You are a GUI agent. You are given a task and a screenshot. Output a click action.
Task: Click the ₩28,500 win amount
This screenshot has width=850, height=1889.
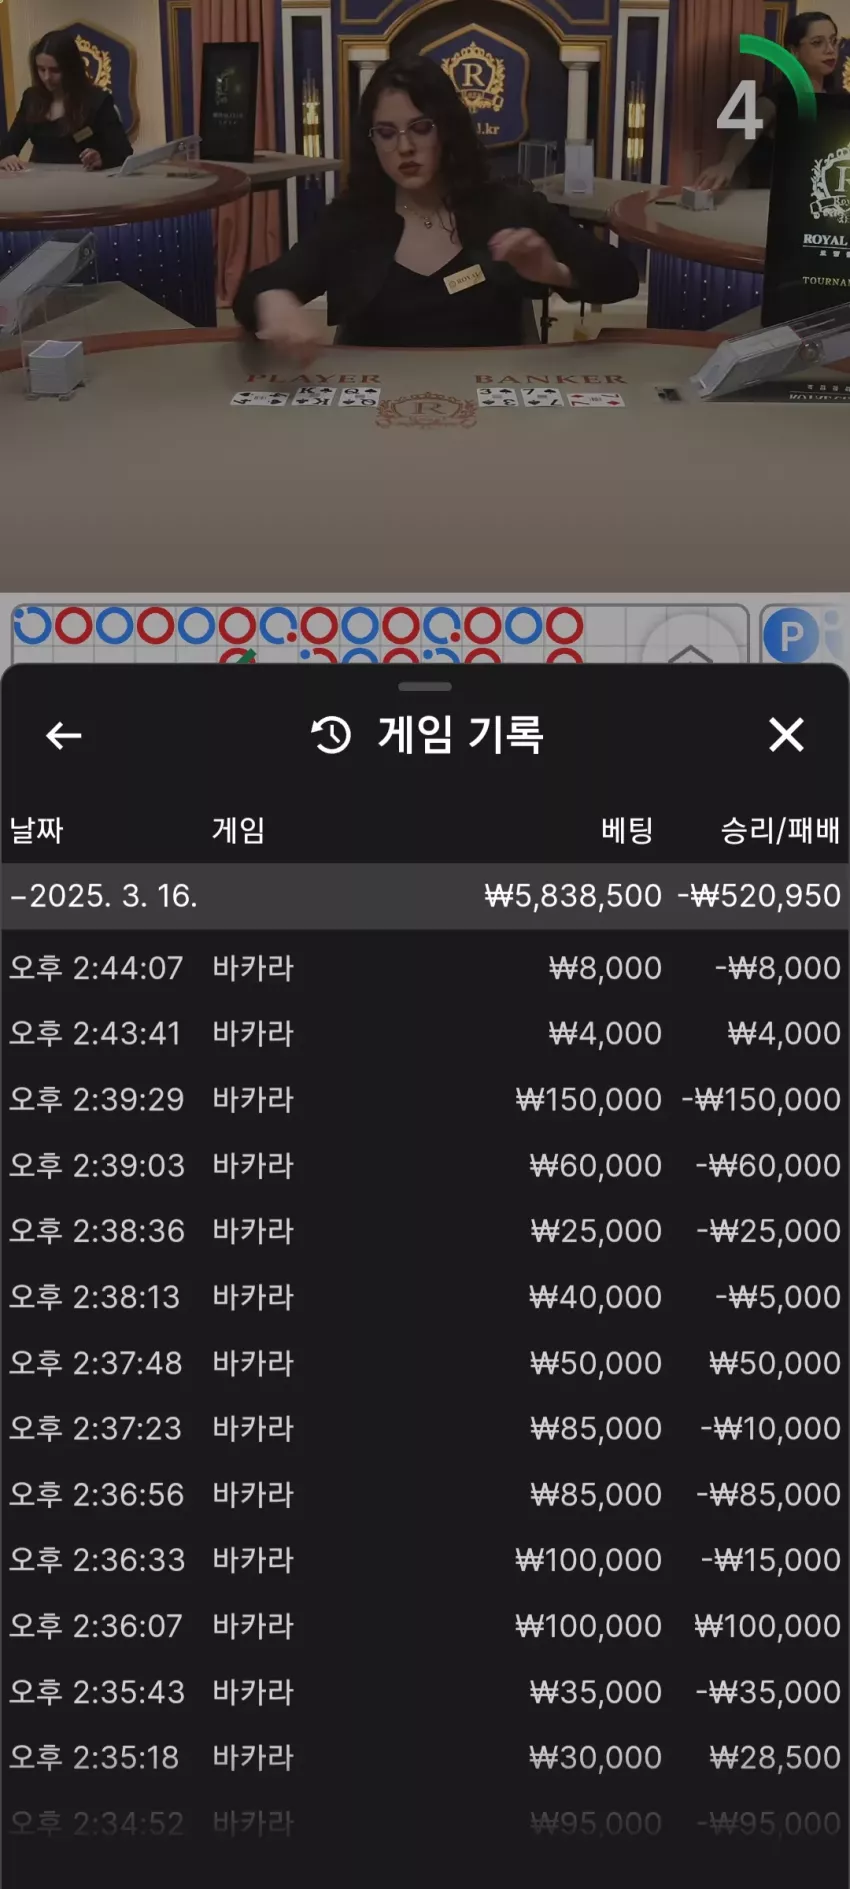(775, 1757)
